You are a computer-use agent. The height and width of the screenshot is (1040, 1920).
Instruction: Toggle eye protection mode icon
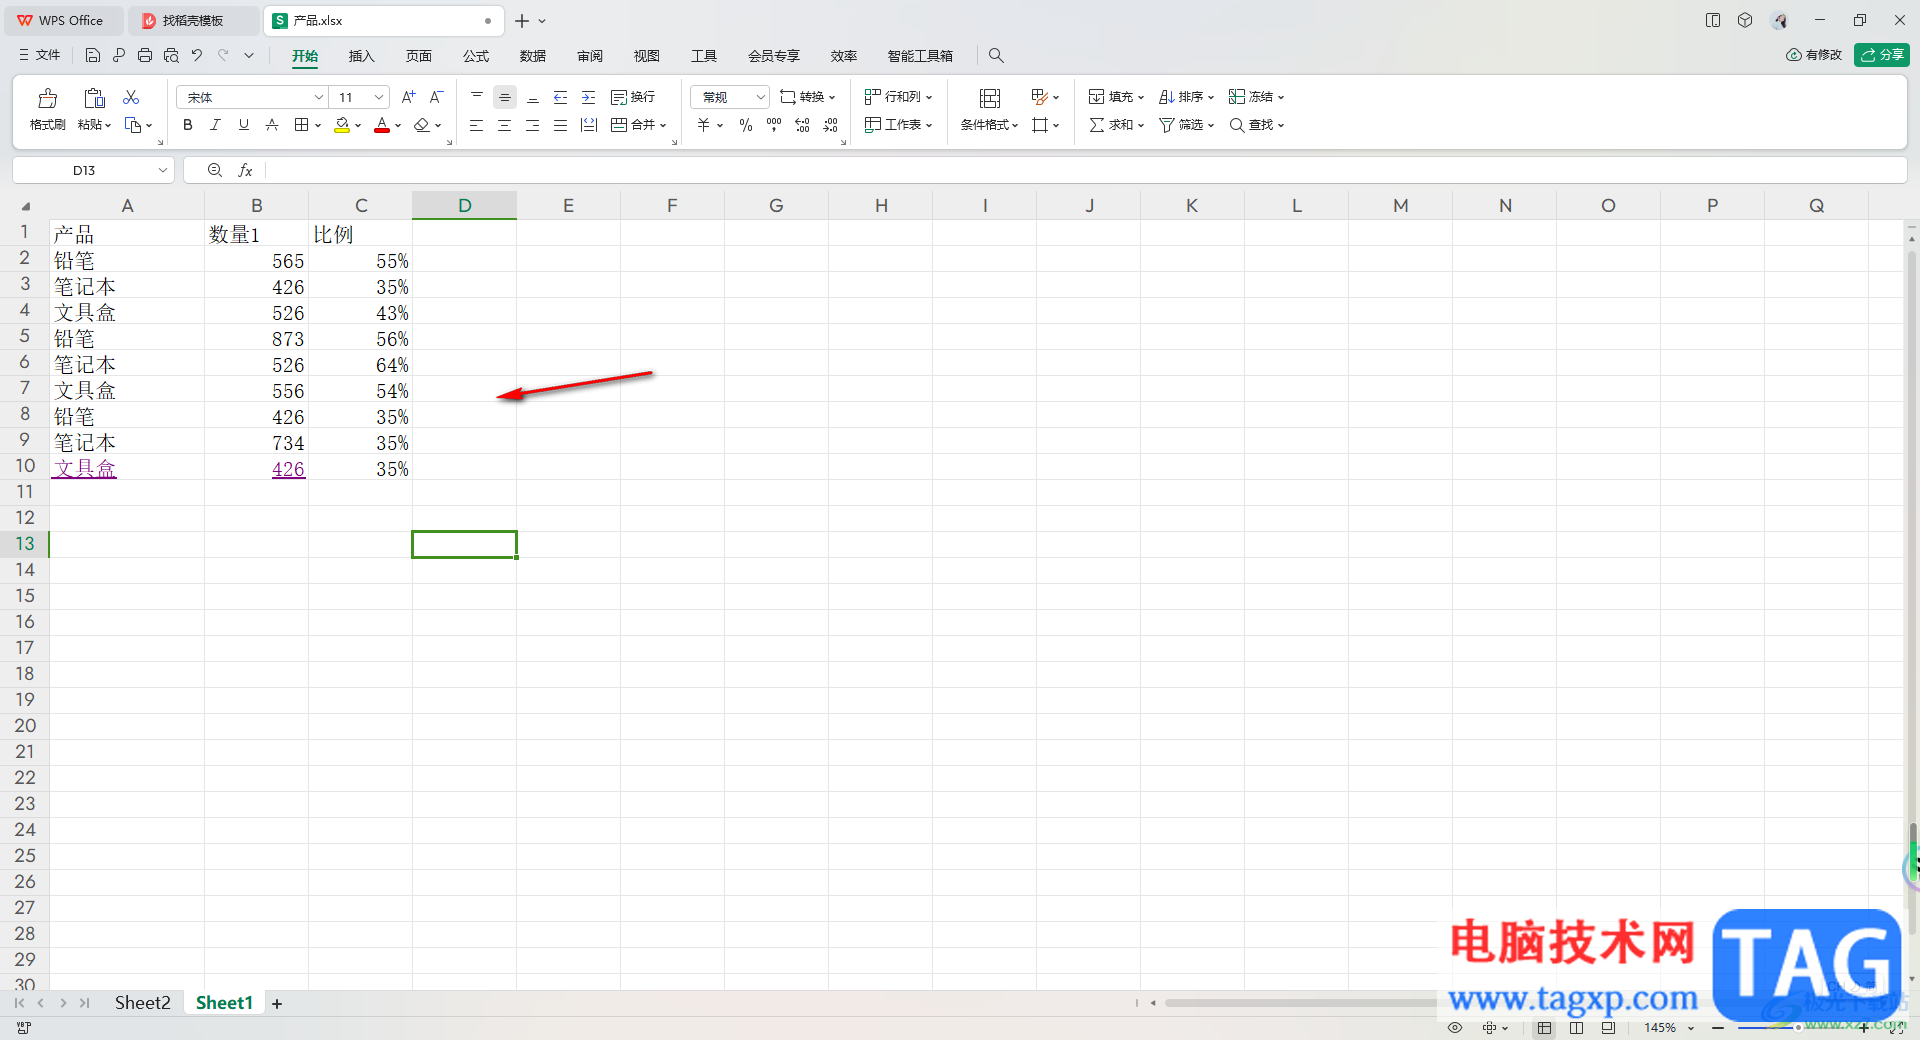1455,1028
